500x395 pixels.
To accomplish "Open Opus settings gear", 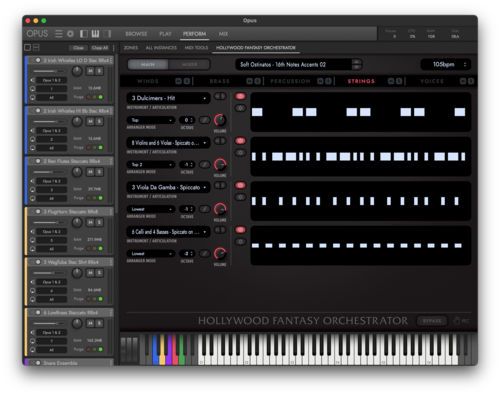I will (x=70, y=34).
